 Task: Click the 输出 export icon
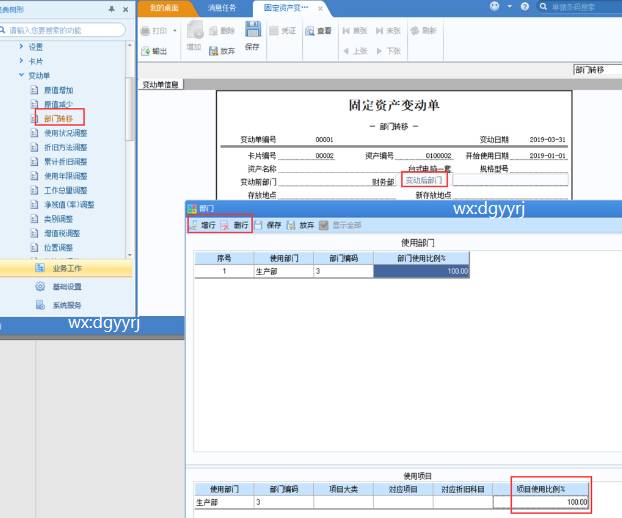coord(145,50)
